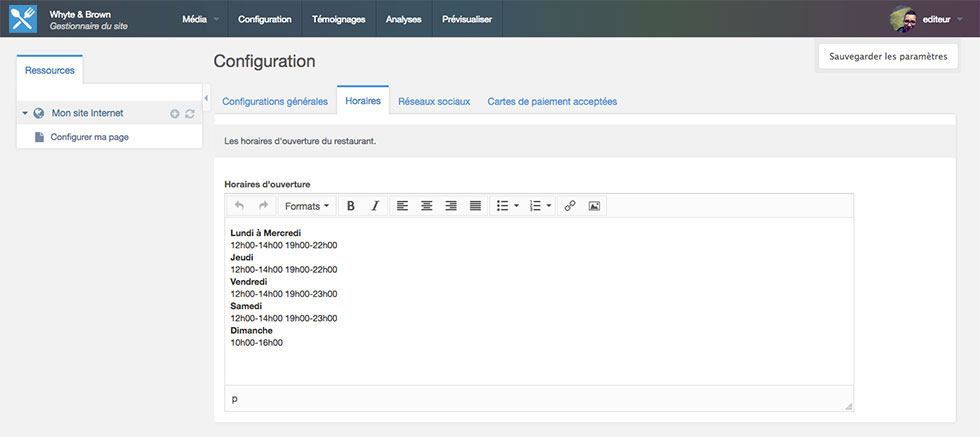
Task: Refresh the Mon site Internet tree
Action: point(189,114)
